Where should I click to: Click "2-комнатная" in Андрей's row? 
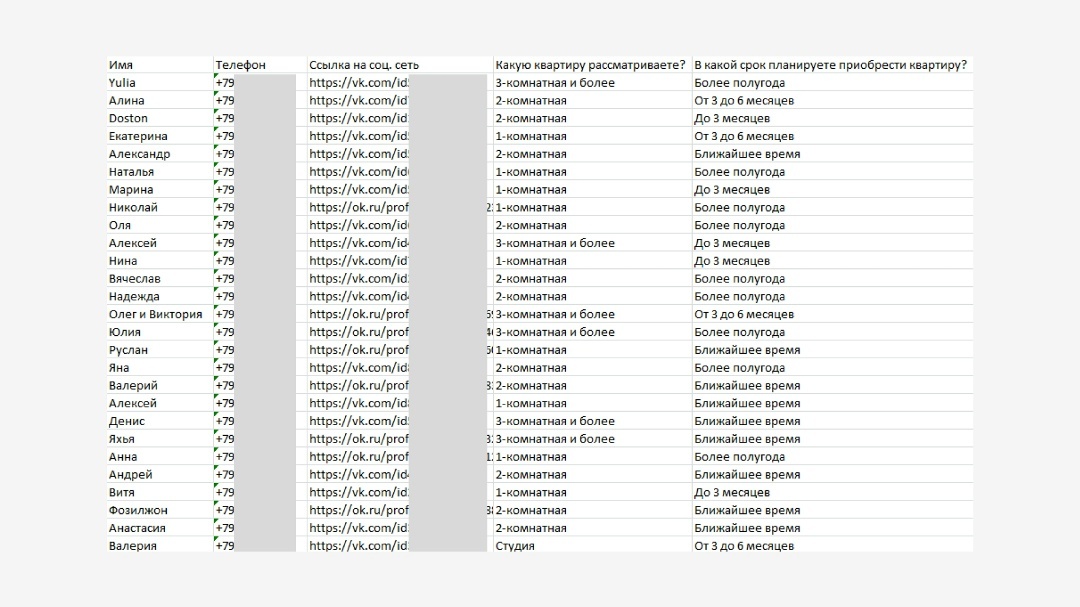click(x=531, y=475)
